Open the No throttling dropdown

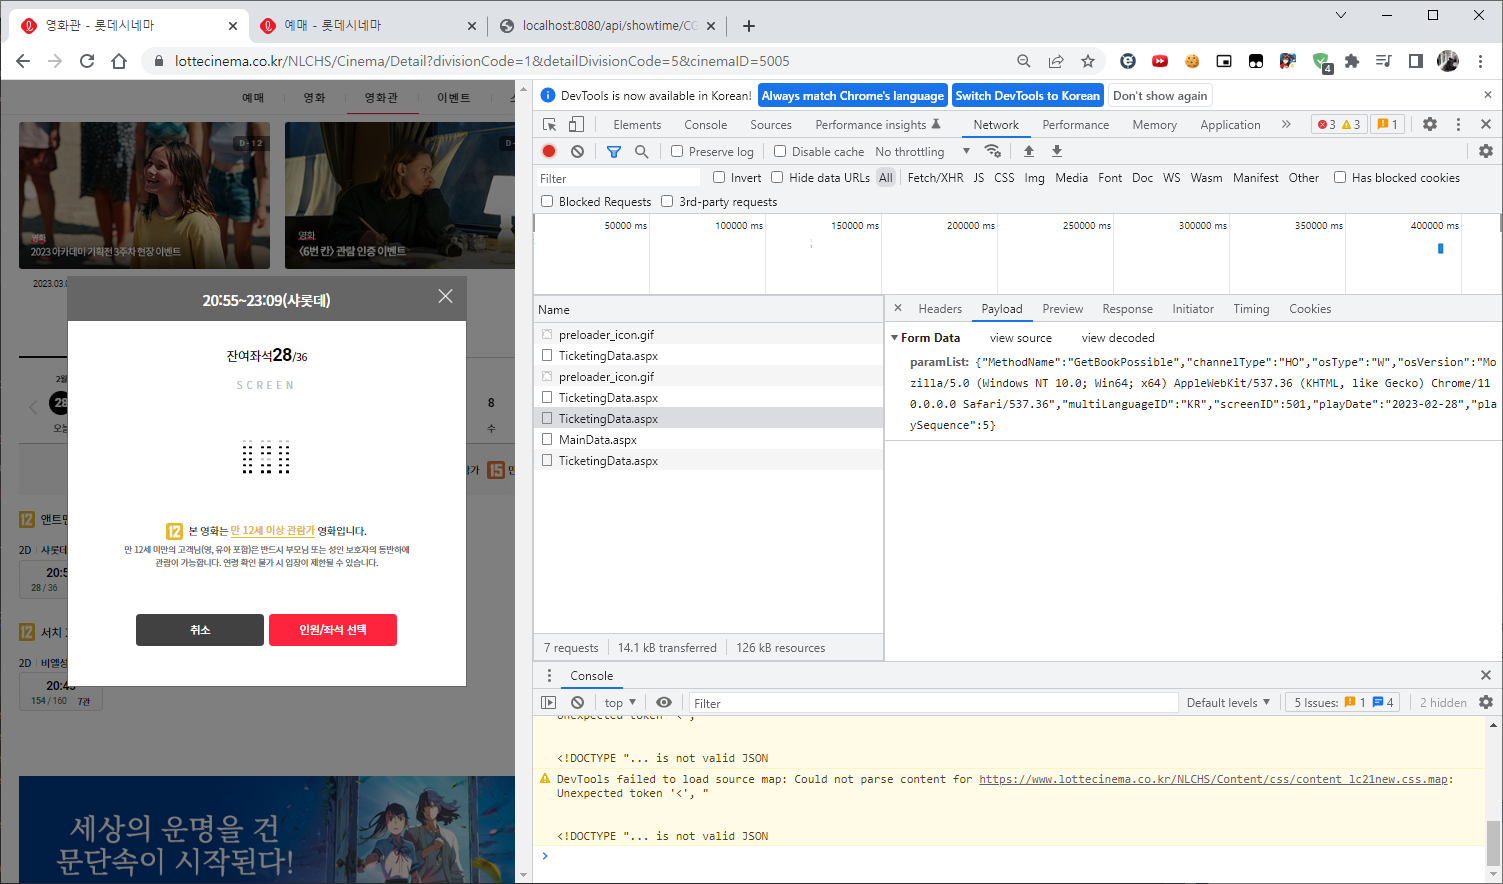coord(922,151)
